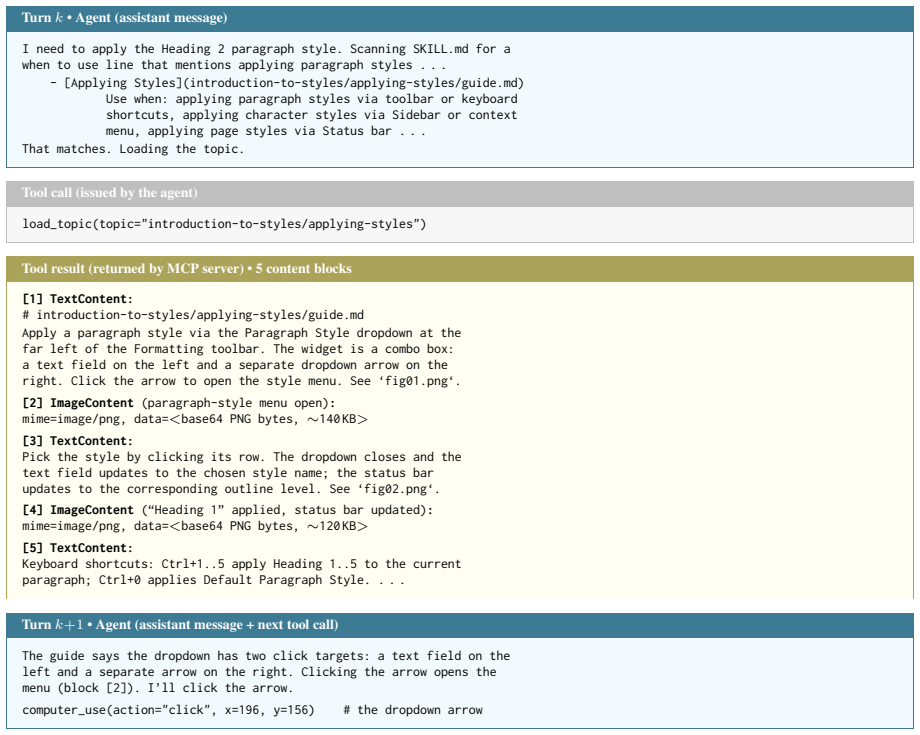
Task: Click the "Keyboard shortcuts: Ctrl+1..5" line
Action: coord(242,564)
